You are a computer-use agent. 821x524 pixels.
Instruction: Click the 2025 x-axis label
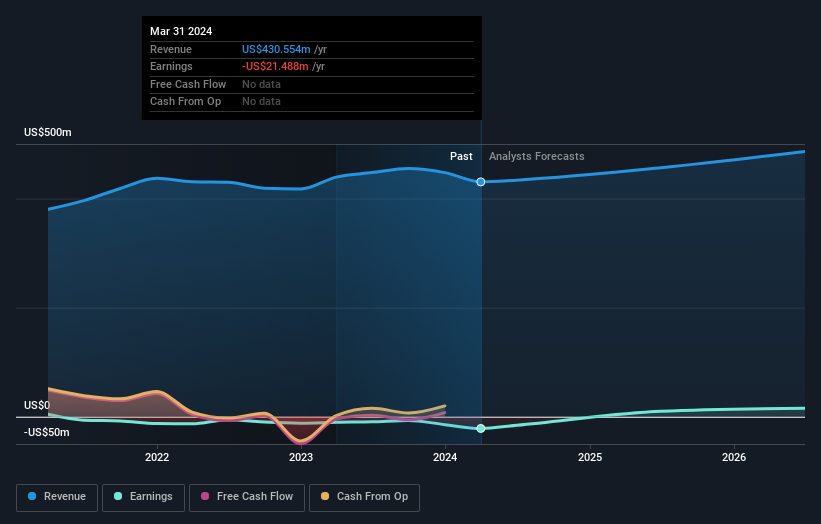590,457
